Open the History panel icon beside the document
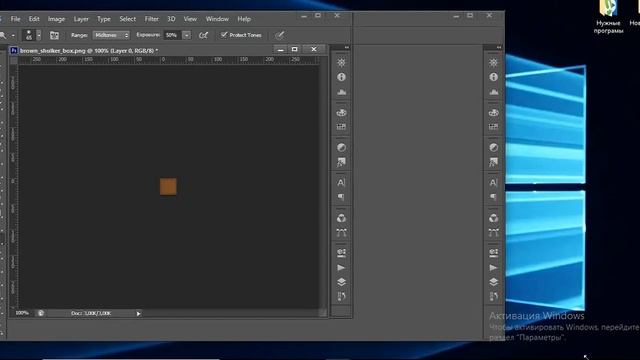This screenshot has height=360, width=640. coord(342,296)
